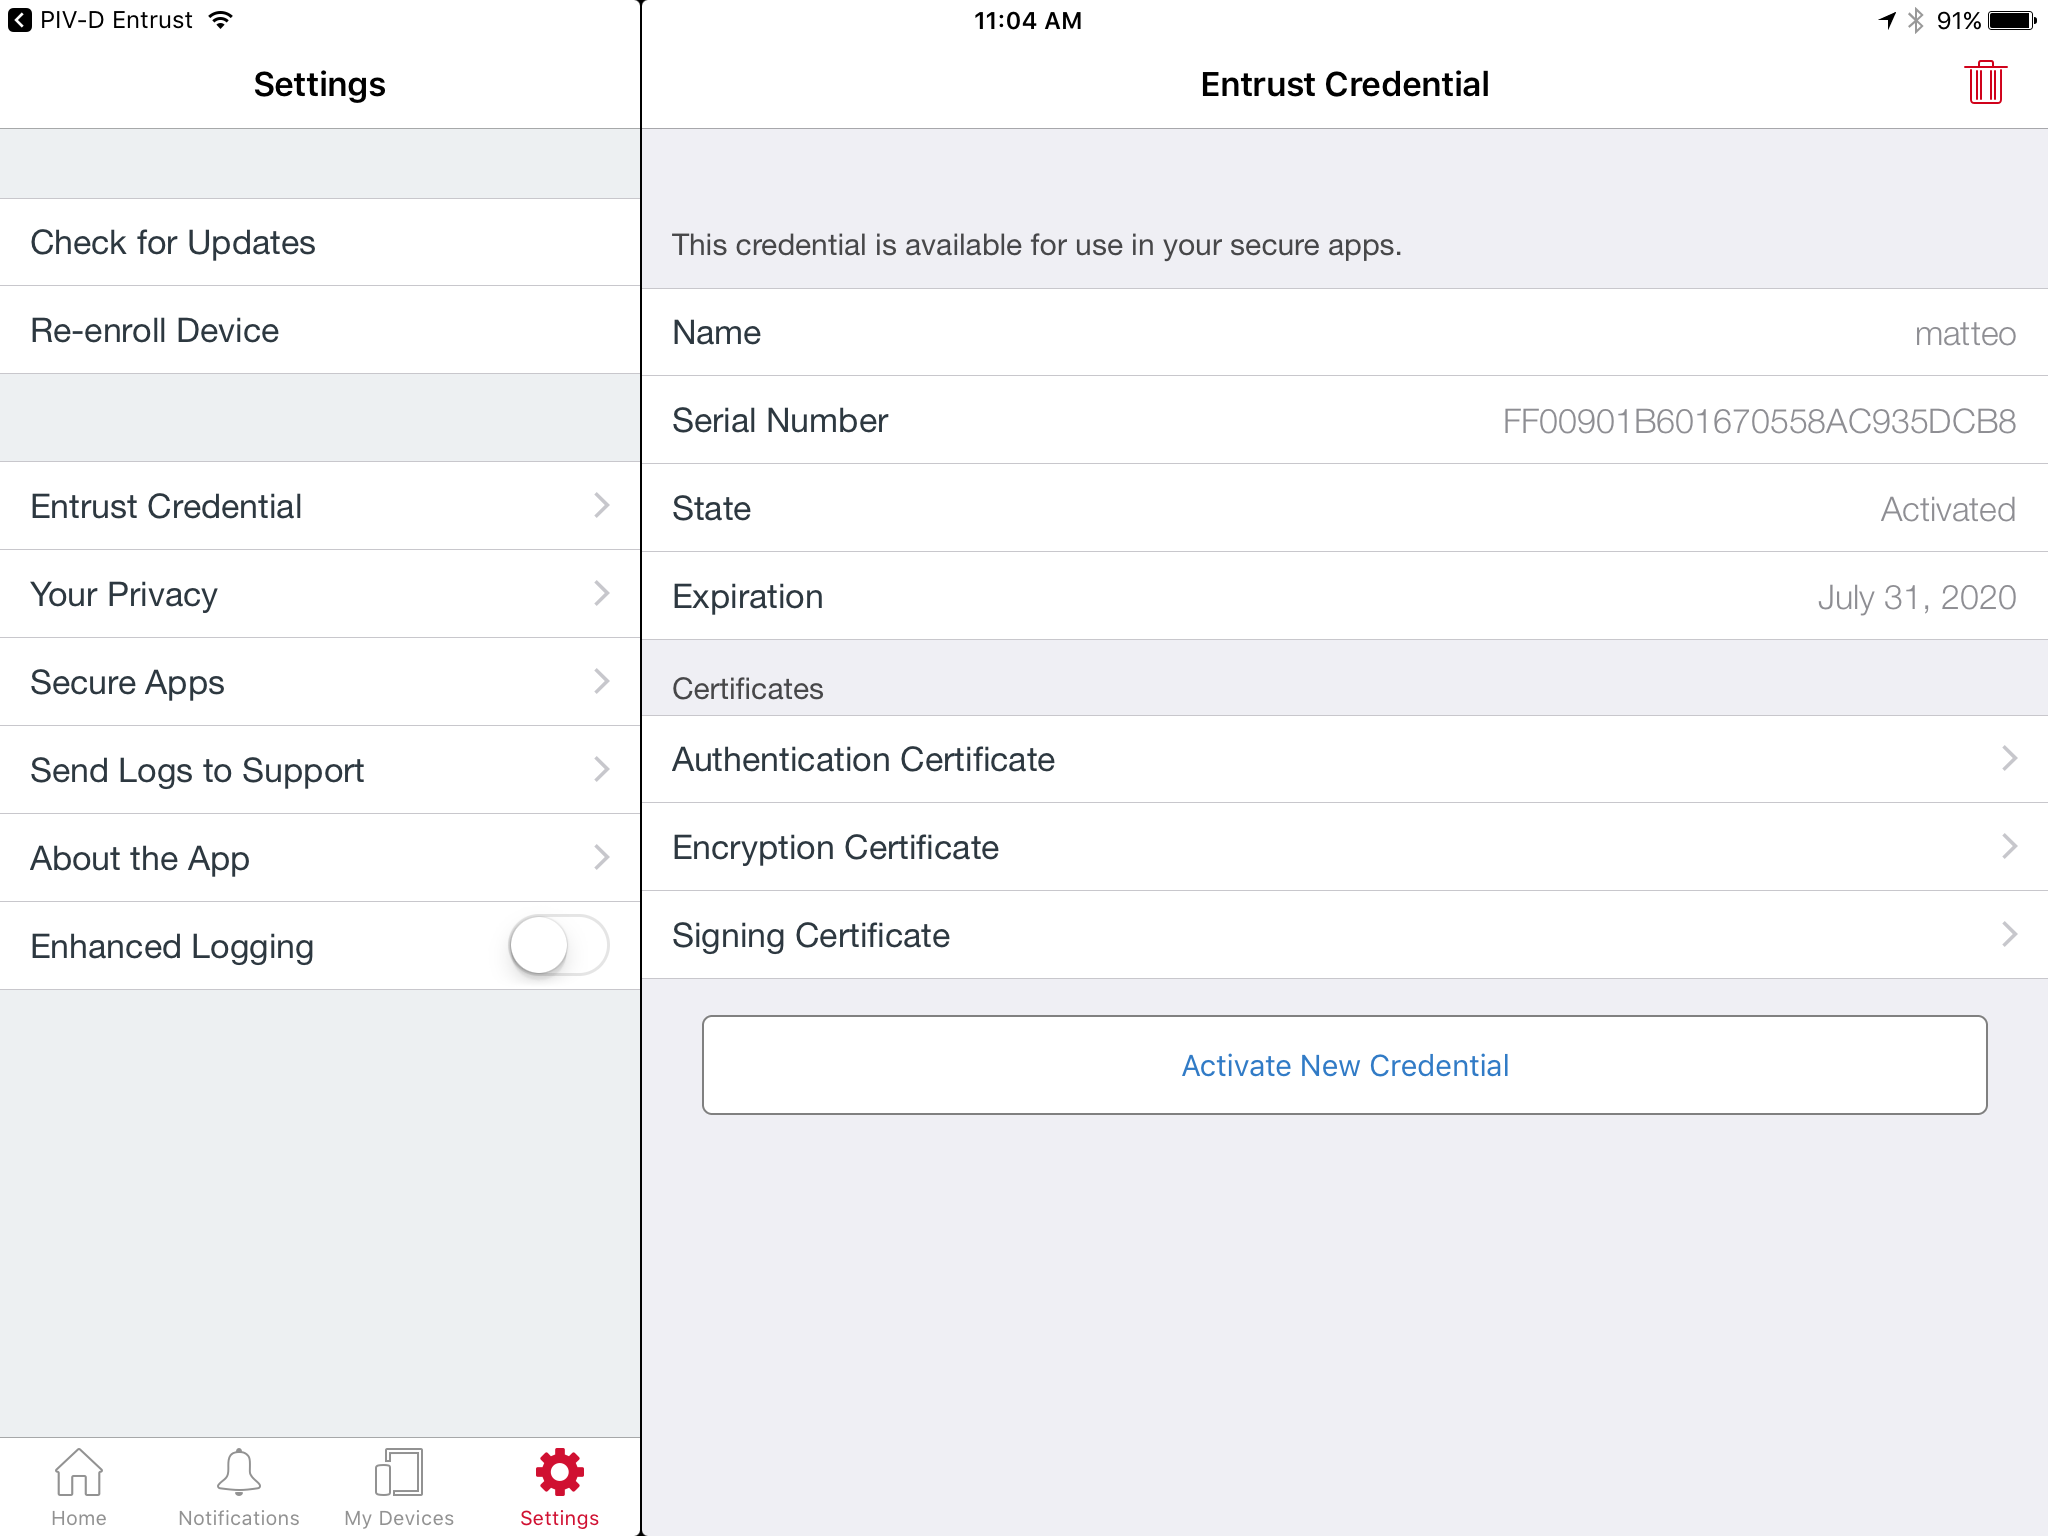Expand Your Privacy row chevron

[601, 593]
